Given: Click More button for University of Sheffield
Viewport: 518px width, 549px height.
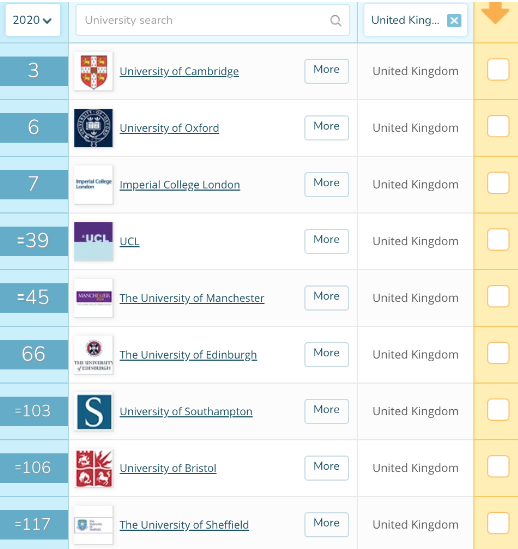Looking at the screenshot, I should click(x=326, y=524).
